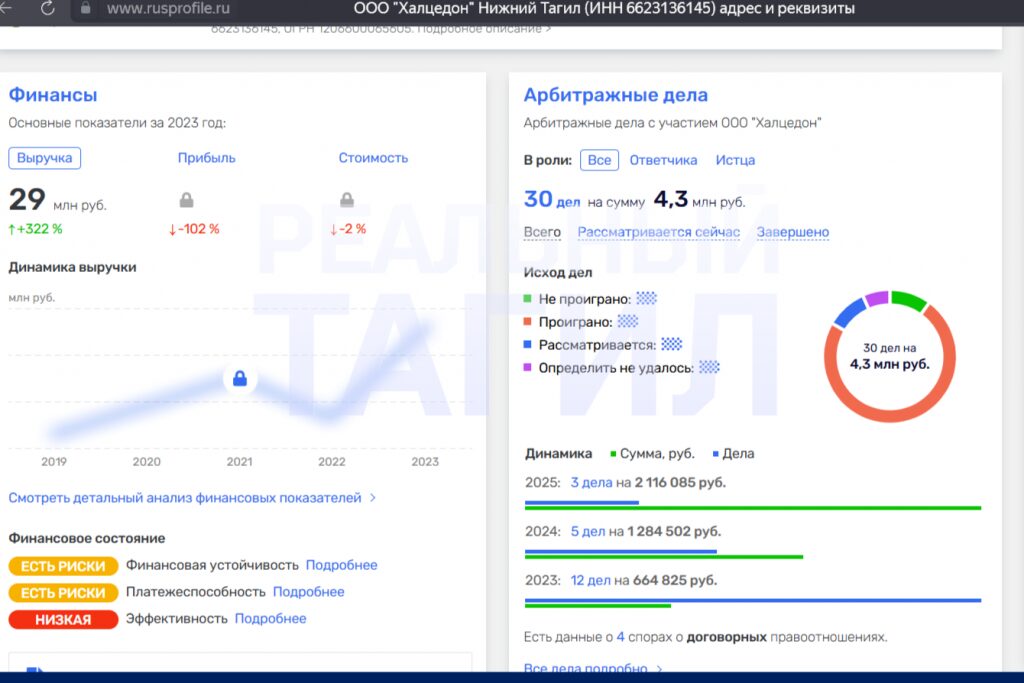Select the Все role filter
Viewport: 1024px width, 683px height.
[599, 160]
